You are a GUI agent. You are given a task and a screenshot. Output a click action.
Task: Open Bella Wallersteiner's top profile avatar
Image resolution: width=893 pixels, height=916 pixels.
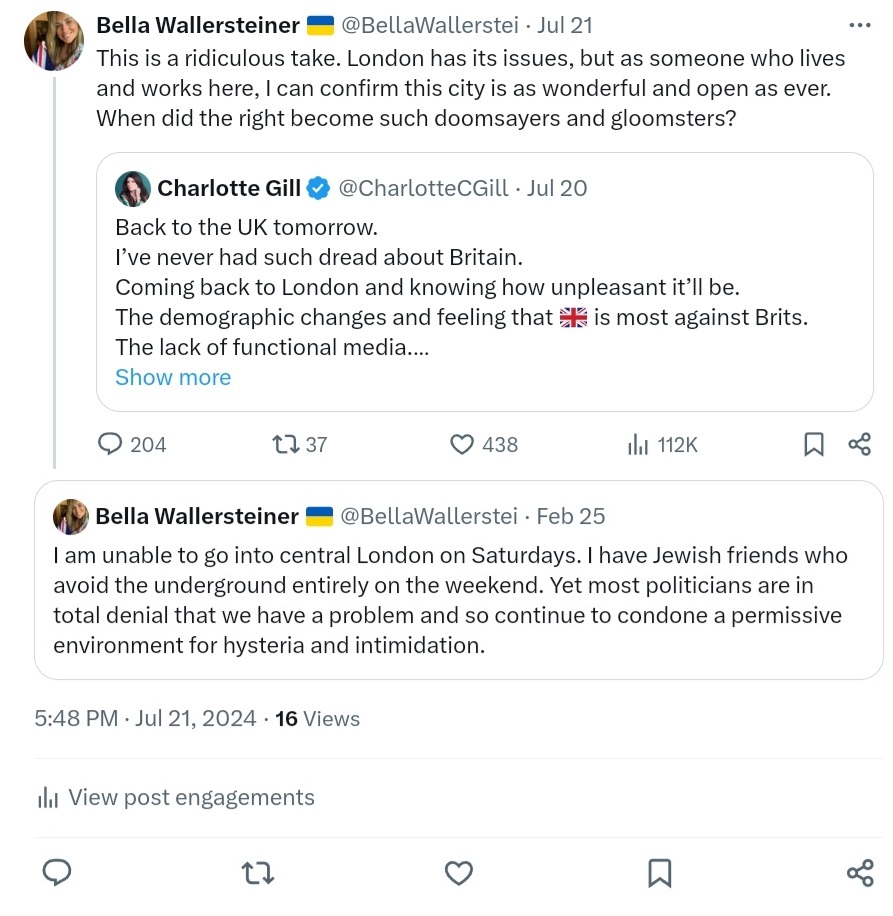tap(54, 40)
